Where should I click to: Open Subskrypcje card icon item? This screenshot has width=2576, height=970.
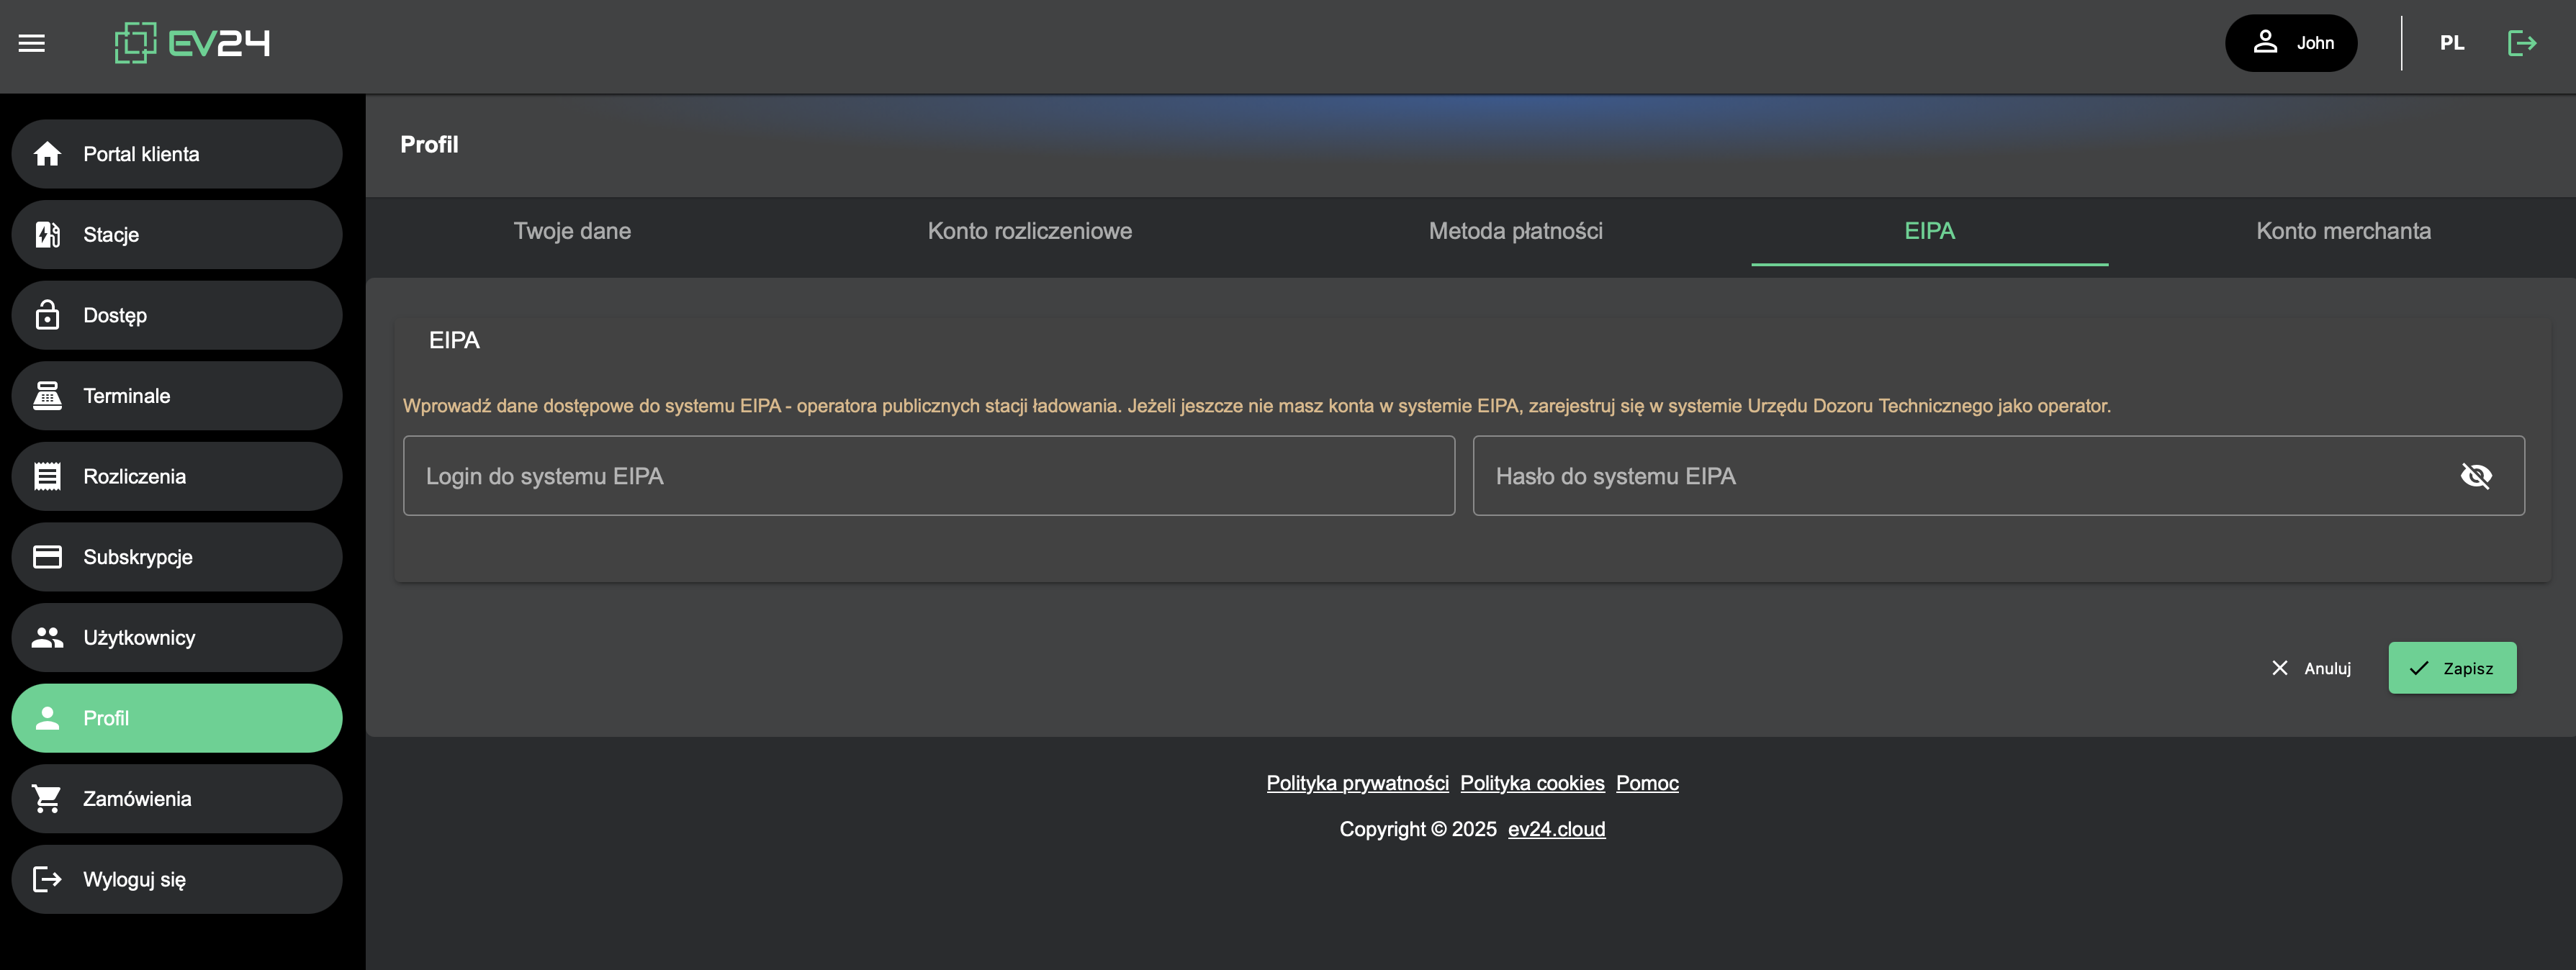click(48, 557)
